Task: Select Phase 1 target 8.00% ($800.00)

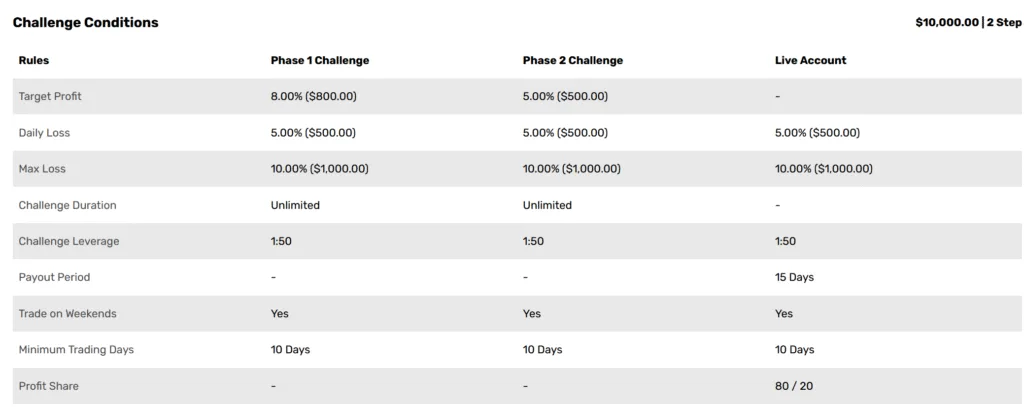Action: pos(314,96)
